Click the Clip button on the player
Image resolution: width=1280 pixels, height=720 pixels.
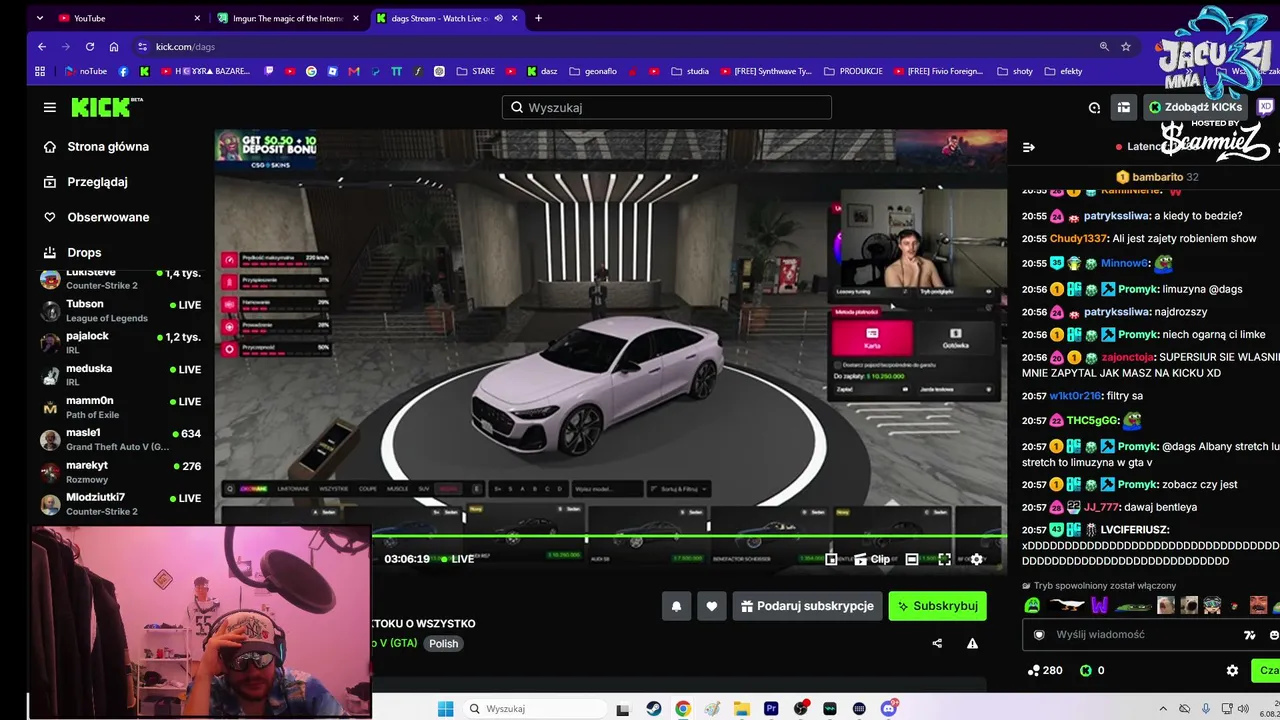(x=872, y=559)
